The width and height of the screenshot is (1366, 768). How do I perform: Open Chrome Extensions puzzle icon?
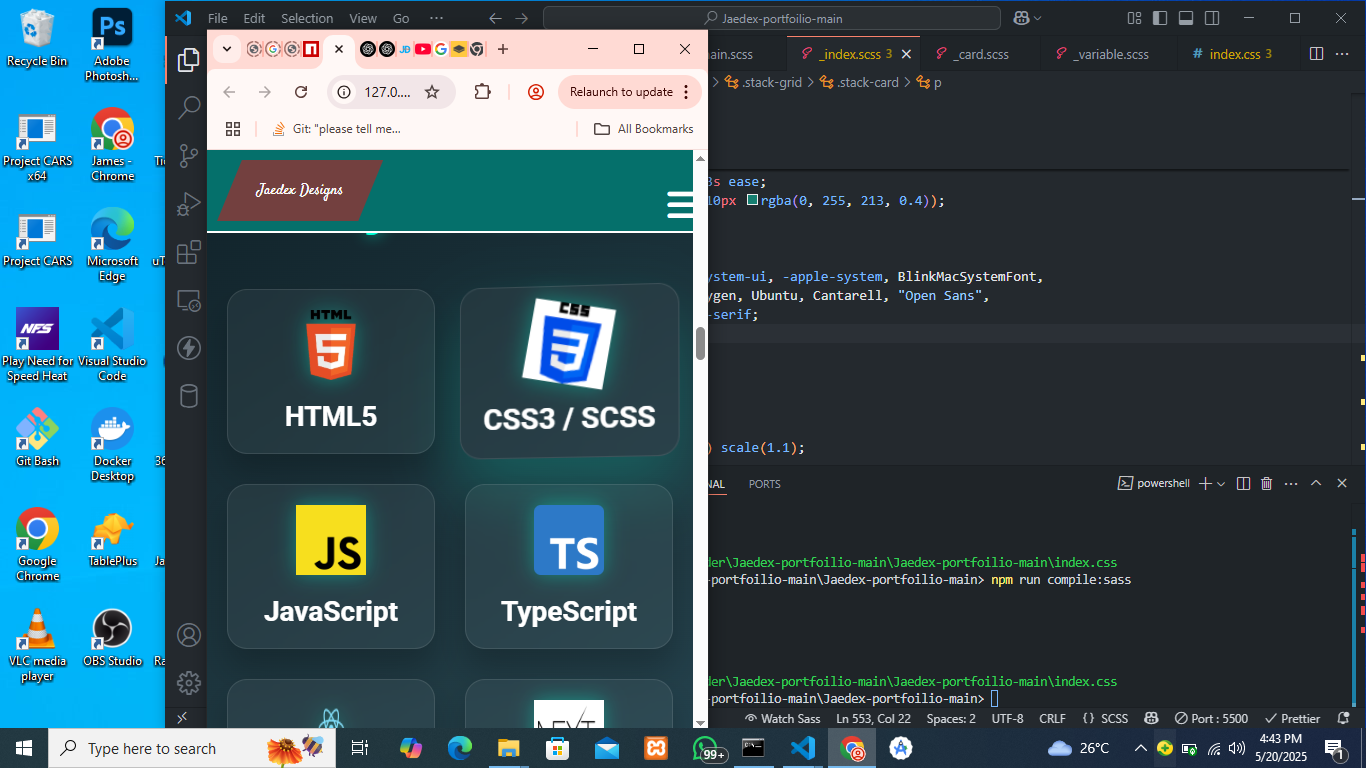[482, 92]
